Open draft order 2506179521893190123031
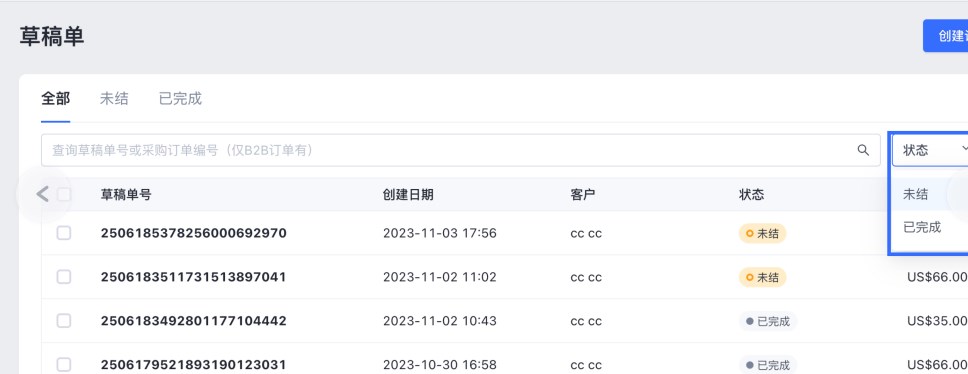This screenshot has height=374, width=968. coord(193,365)
